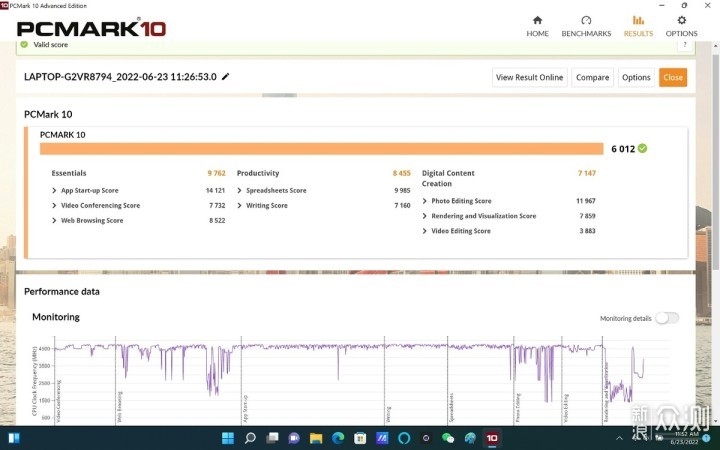Open the Widgets panel on the taskbar
The width and height of the screenshot is (720, 450).
tap(13, 438)
